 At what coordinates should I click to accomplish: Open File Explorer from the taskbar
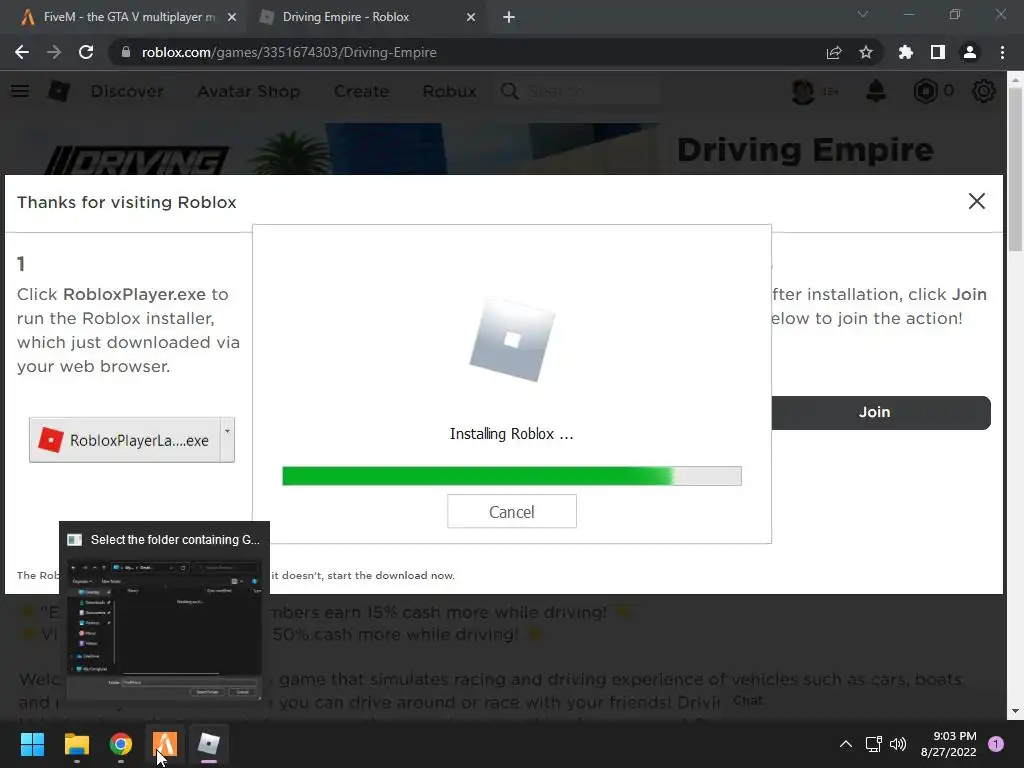[76, 744]
